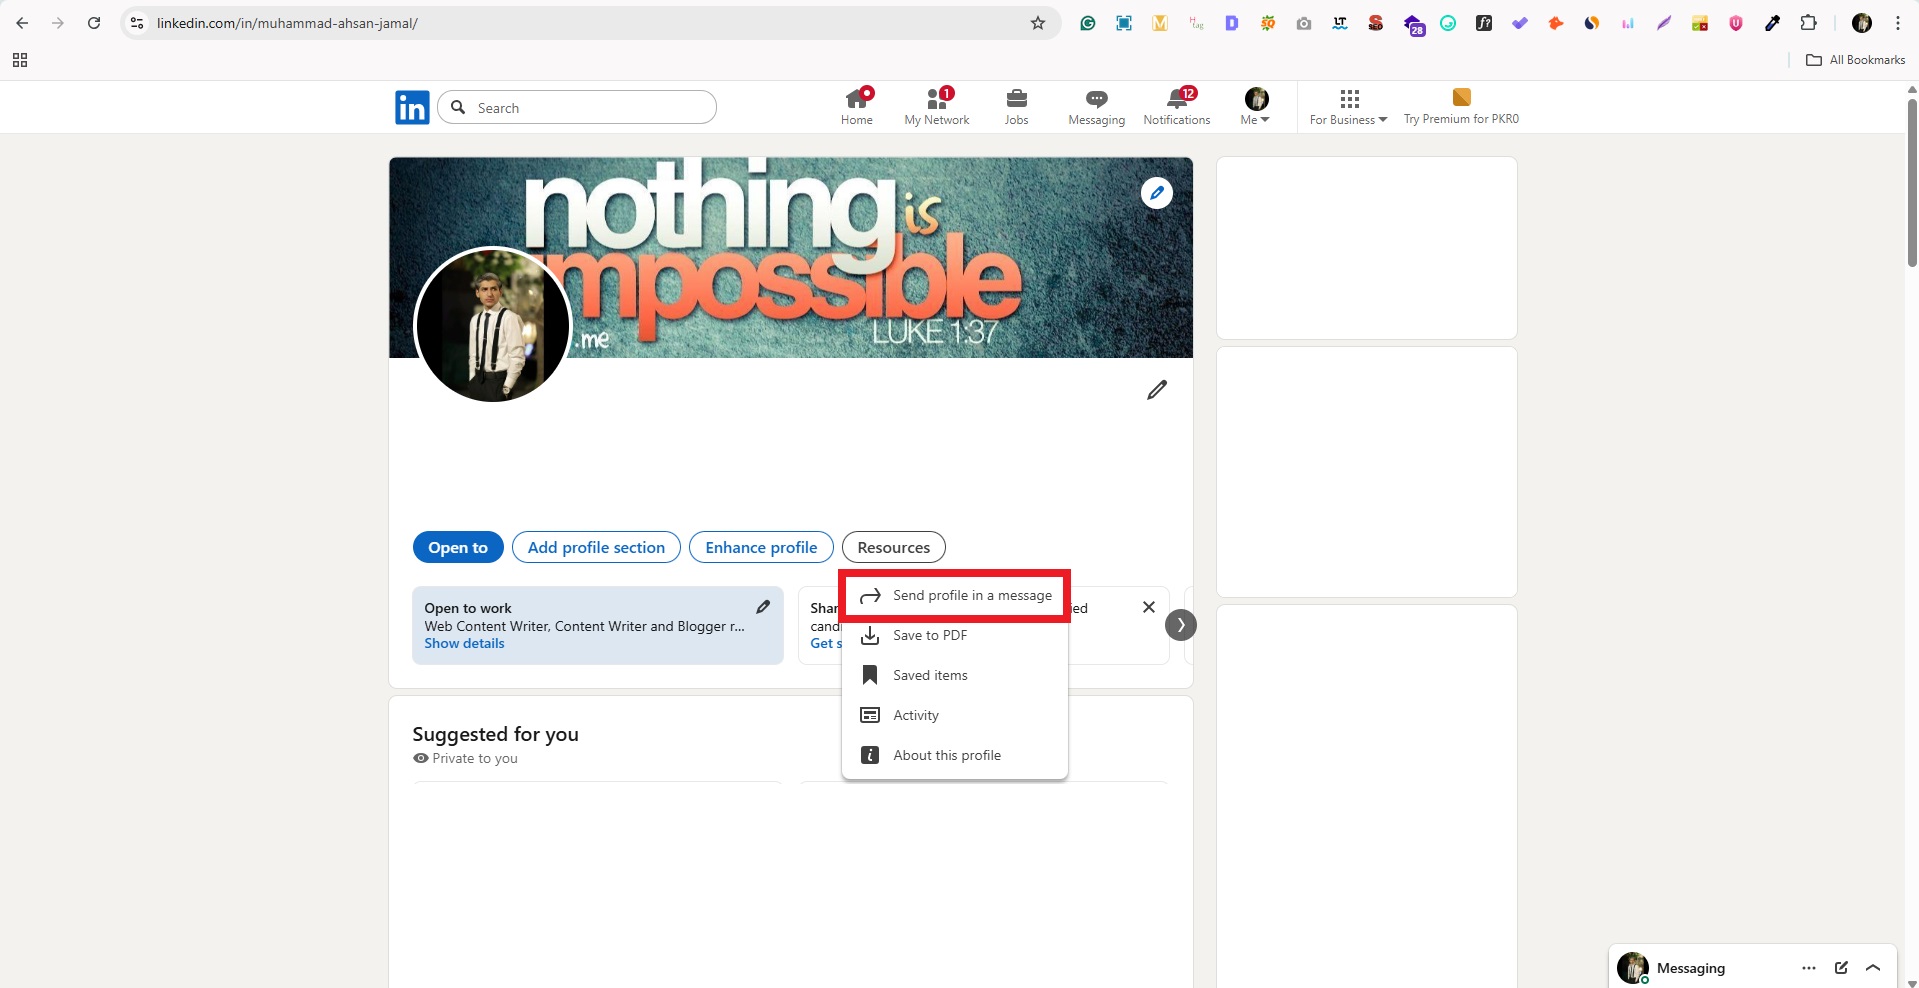Edit the cover photo via pencil icon
Image resolution: width=1919 pixels, height=988 pixels.
pos(1156,192)
